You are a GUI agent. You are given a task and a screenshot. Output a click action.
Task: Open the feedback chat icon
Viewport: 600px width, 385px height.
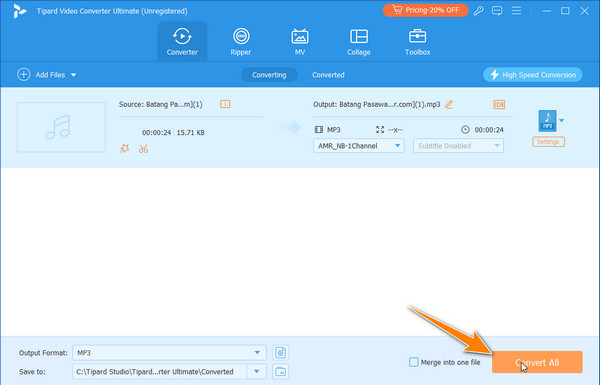coord(497,11)
